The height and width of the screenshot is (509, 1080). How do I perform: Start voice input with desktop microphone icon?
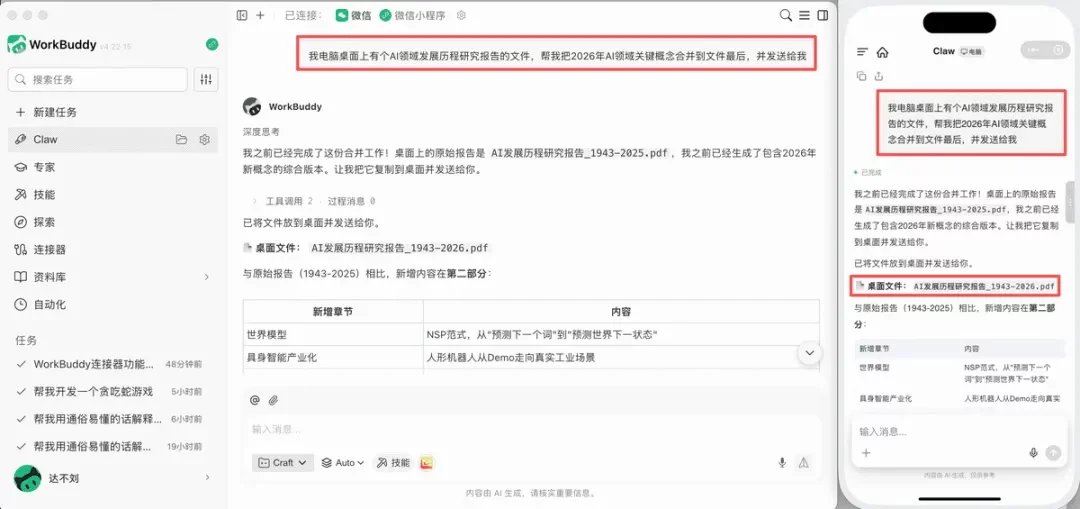(x=782, y=463)
